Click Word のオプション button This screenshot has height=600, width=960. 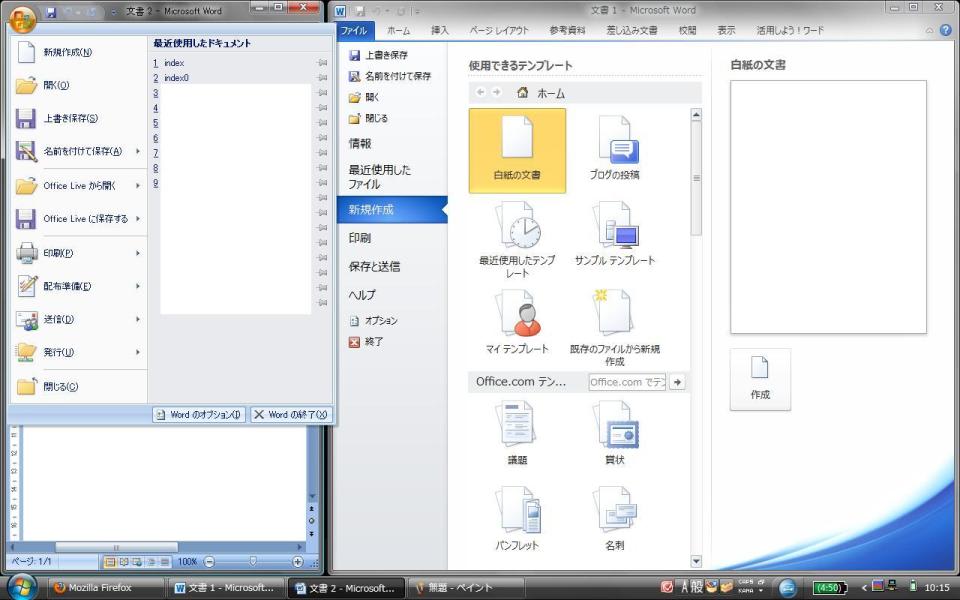(199, 414)
